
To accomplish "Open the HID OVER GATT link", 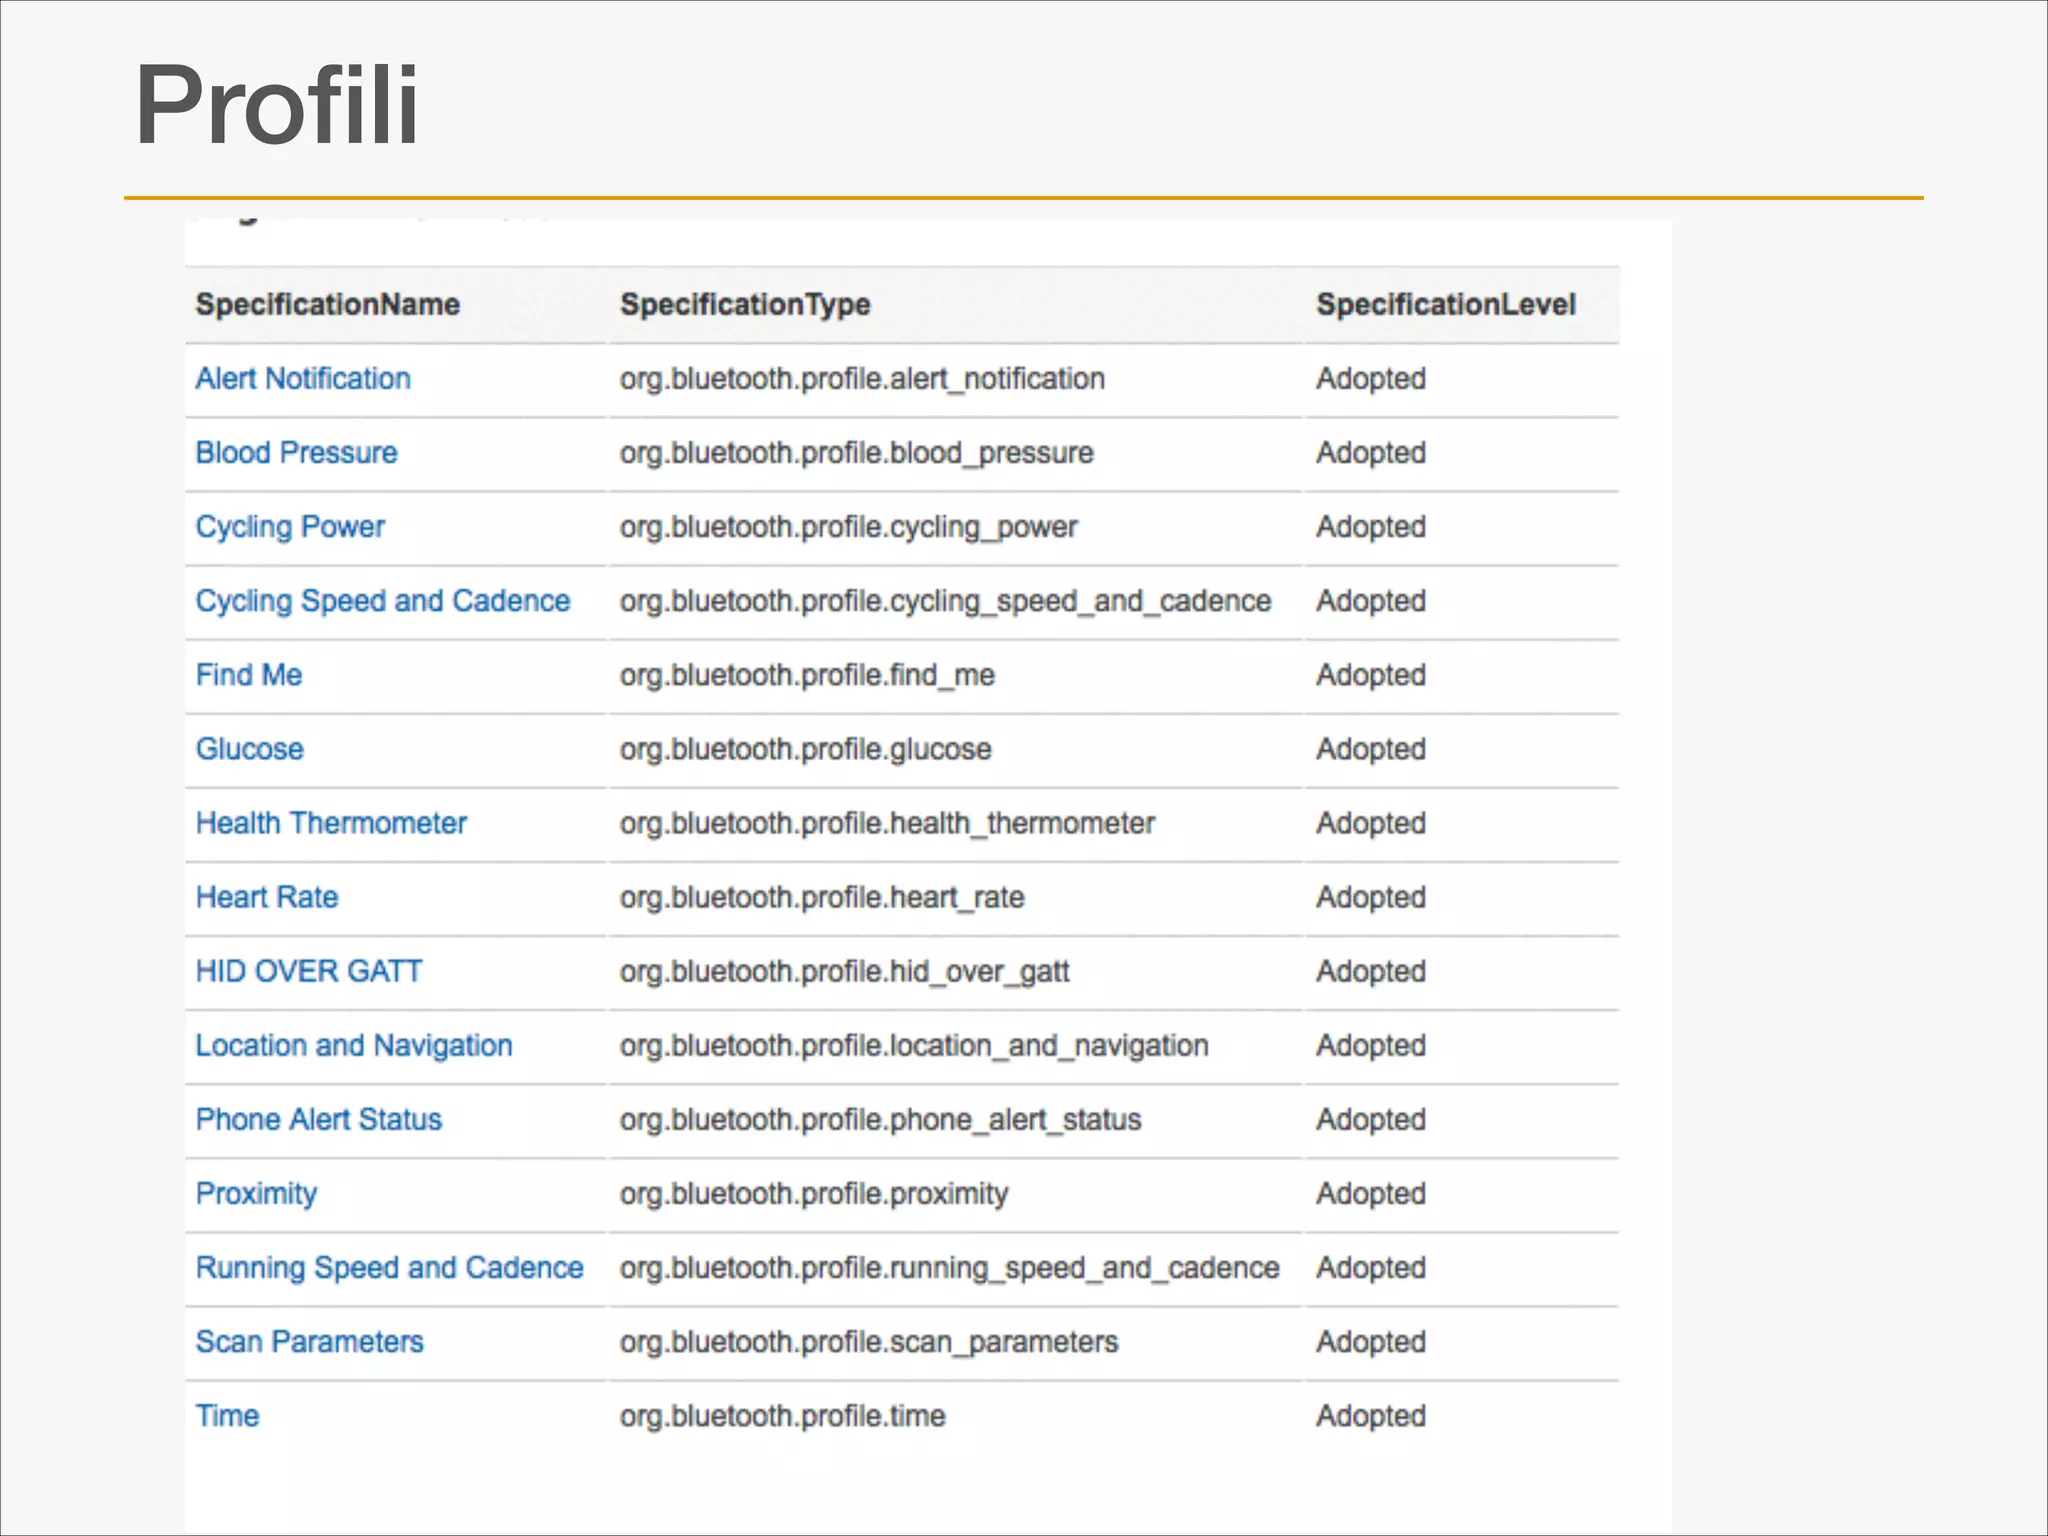I will [309, 971].
